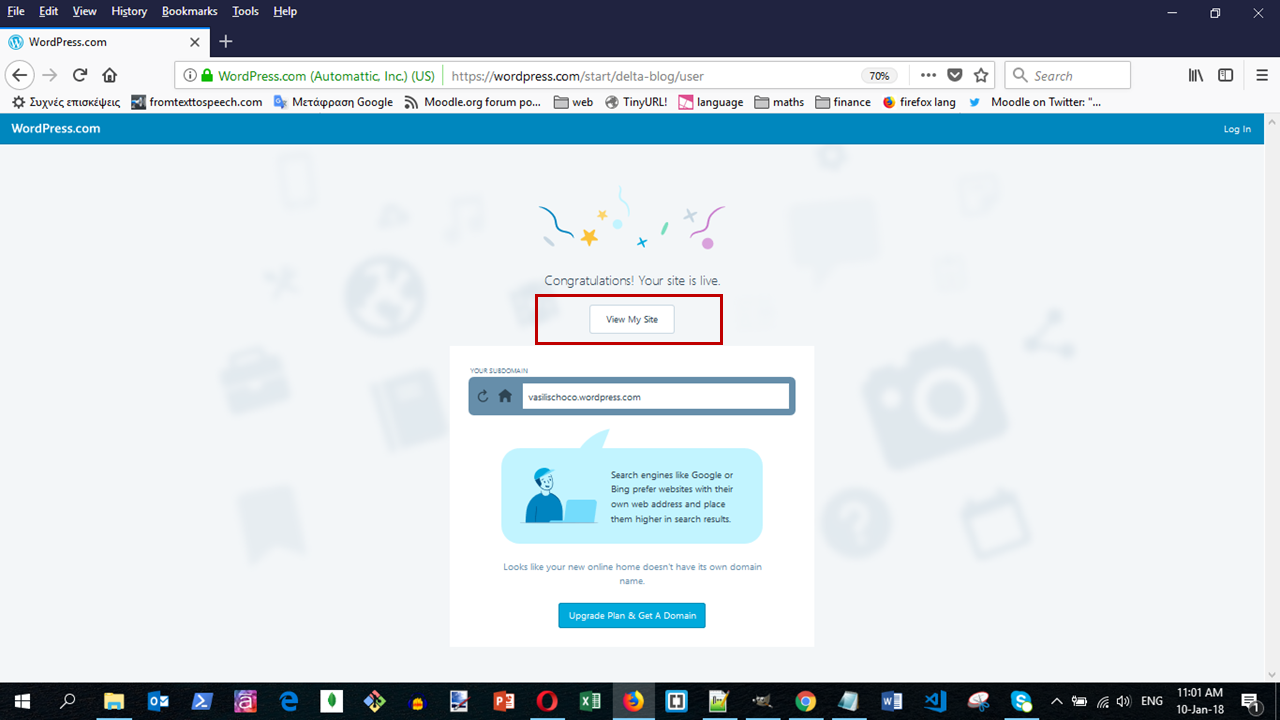The width and height of the screenshot is (1280, 720).
Task: Open Windows taskbar search
Action: click(x=69, y=701)
